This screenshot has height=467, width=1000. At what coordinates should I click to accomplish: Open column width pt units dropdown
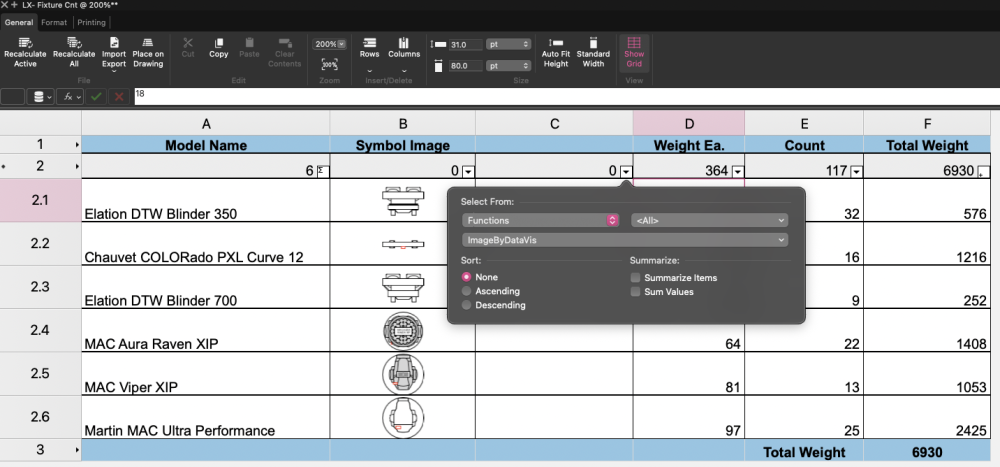pyautogui.click(x=508, y=66)
